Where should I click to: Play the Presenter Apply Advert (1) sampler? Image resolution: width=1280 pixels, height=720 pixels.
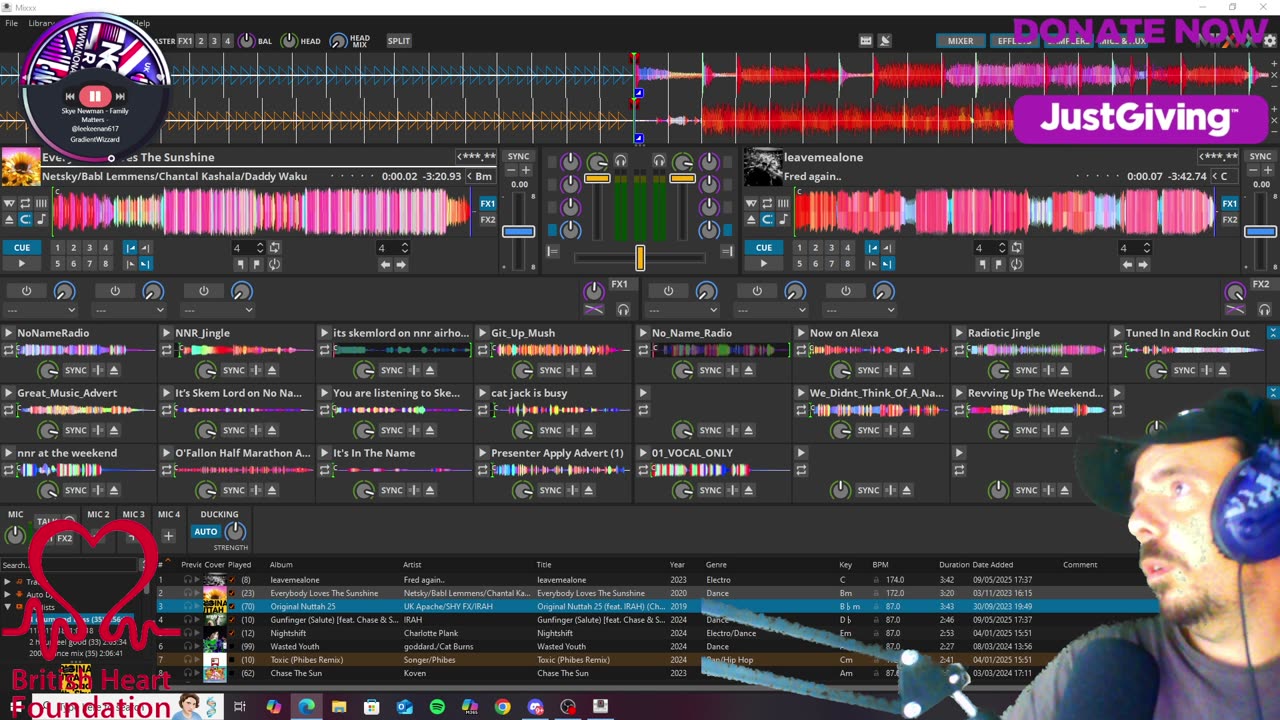[482, 453]
